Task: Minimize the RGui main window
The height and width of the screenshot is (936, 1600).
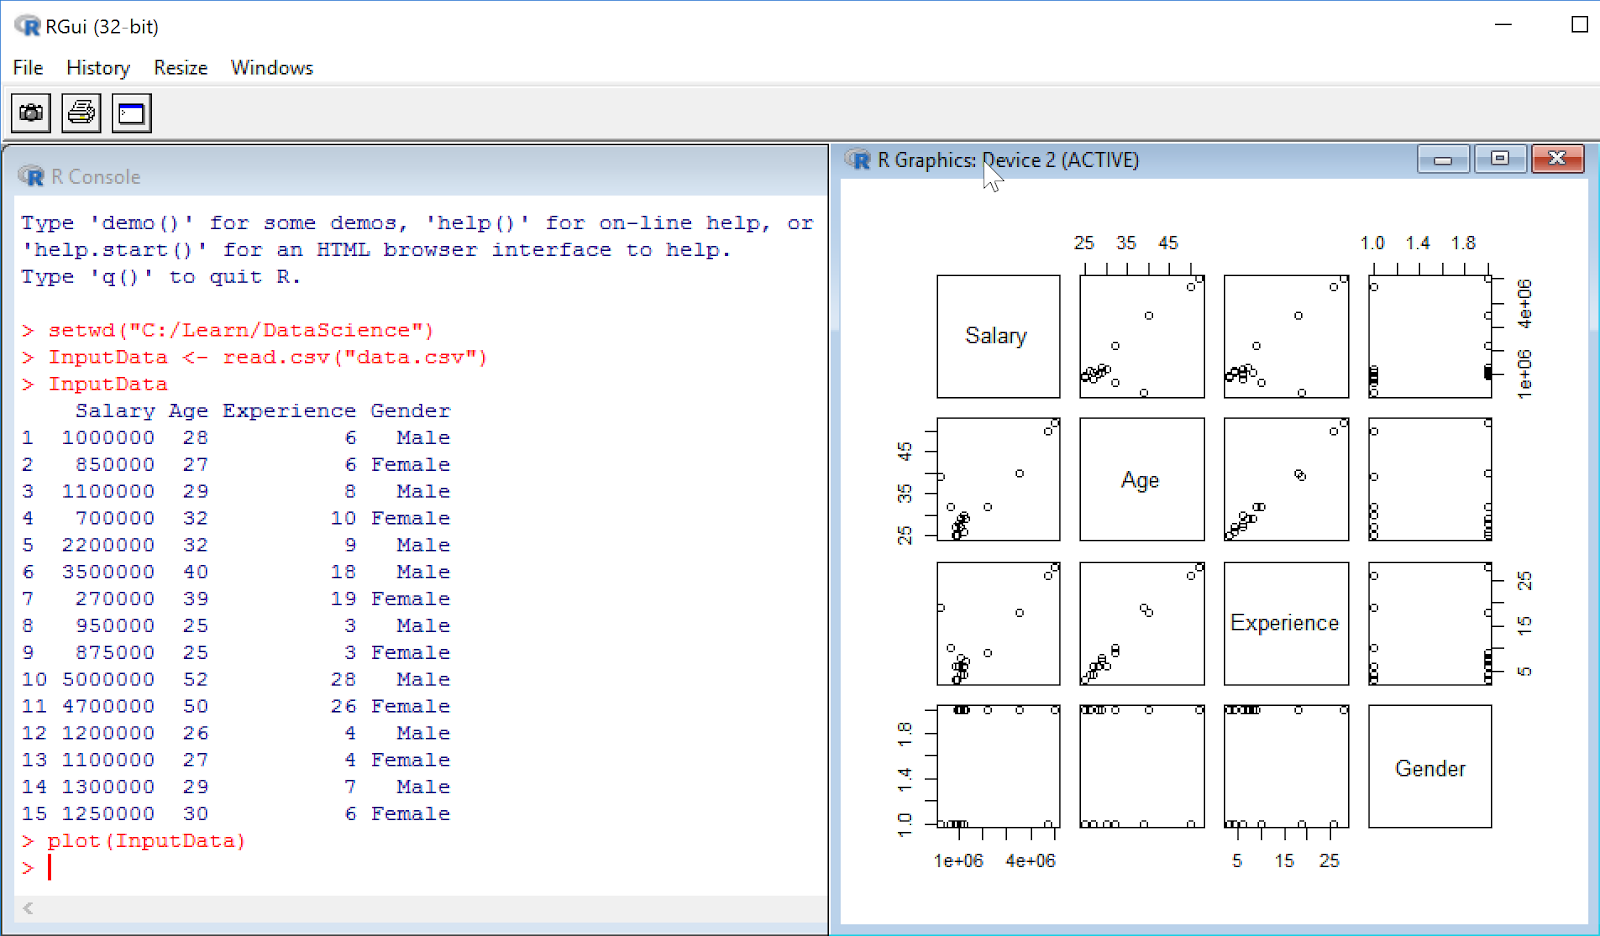Action: click(x=1503, y=25)
